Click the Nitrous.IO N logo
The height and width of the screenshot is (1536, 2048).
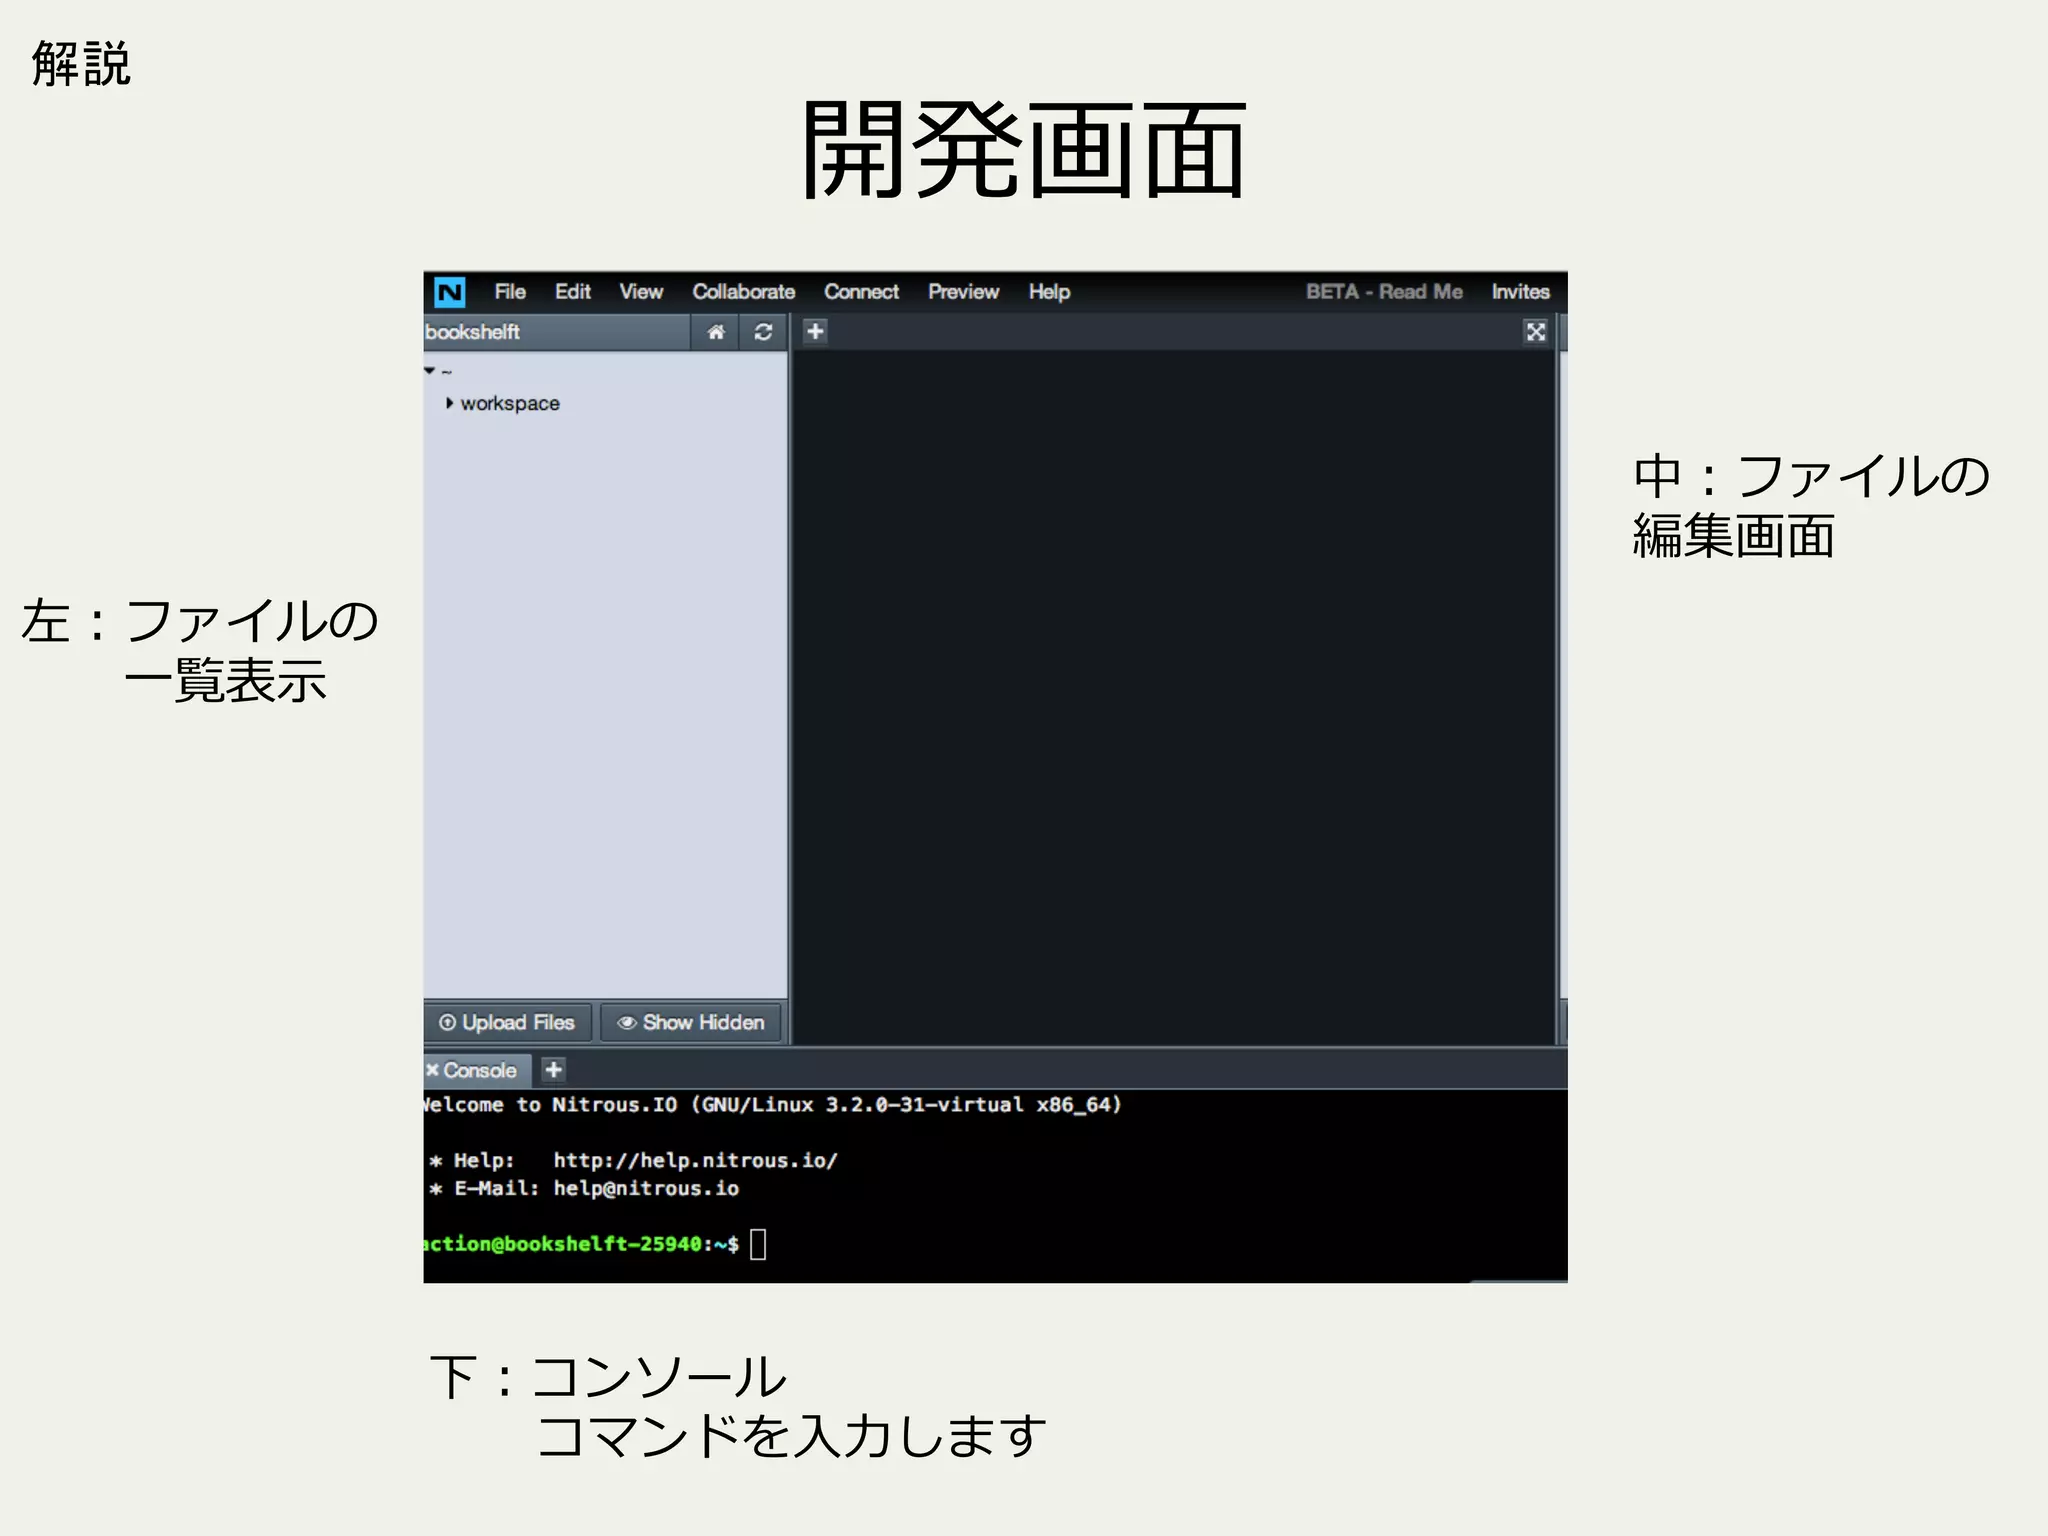pos(450,292)
